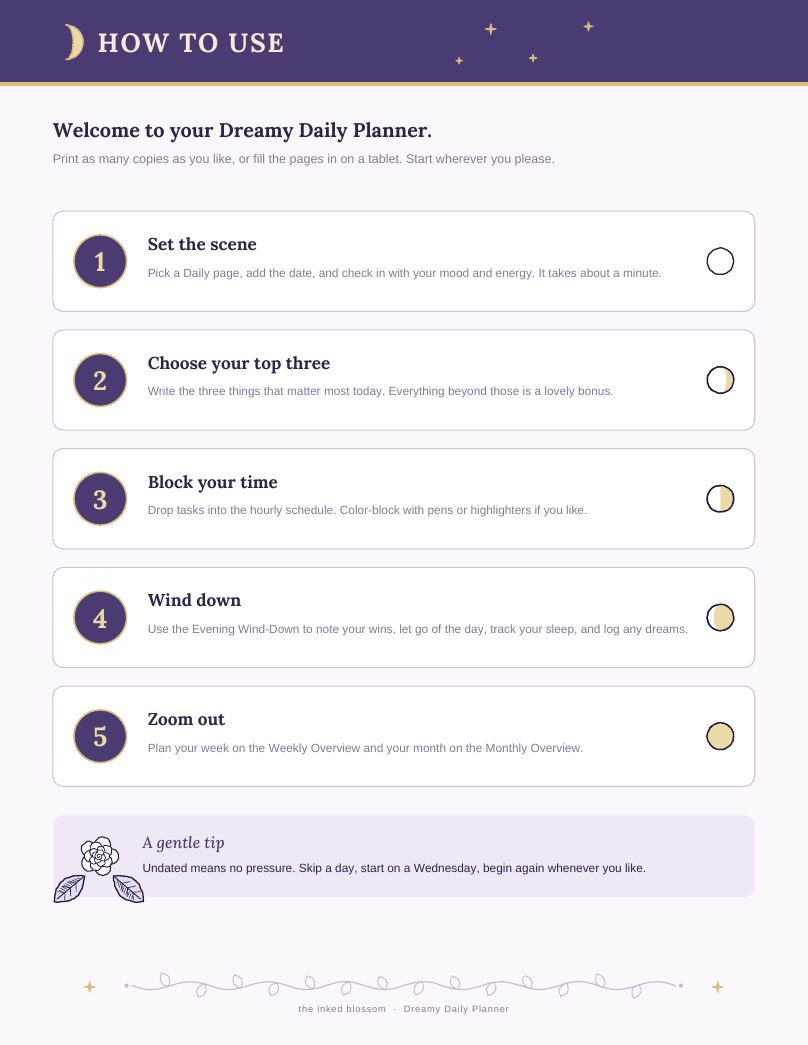
Task: Select the HOW TO USE header title
Action: pos(191,43)
